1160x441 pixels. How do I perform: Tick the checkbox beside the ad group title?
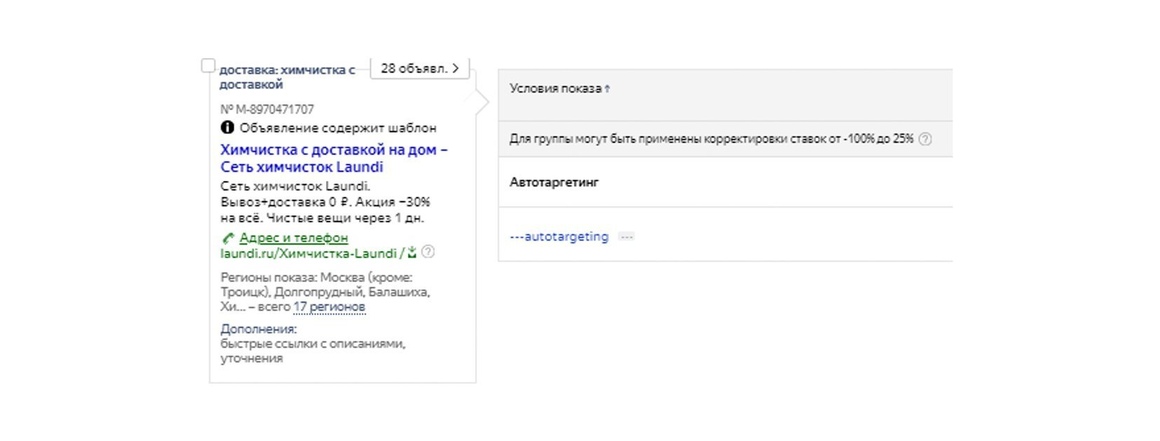(208, 67)
